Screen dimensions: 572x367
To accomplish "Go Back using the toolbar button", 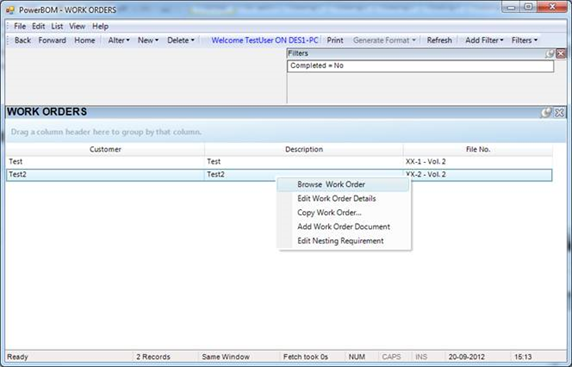I will [x=23, y=40].
